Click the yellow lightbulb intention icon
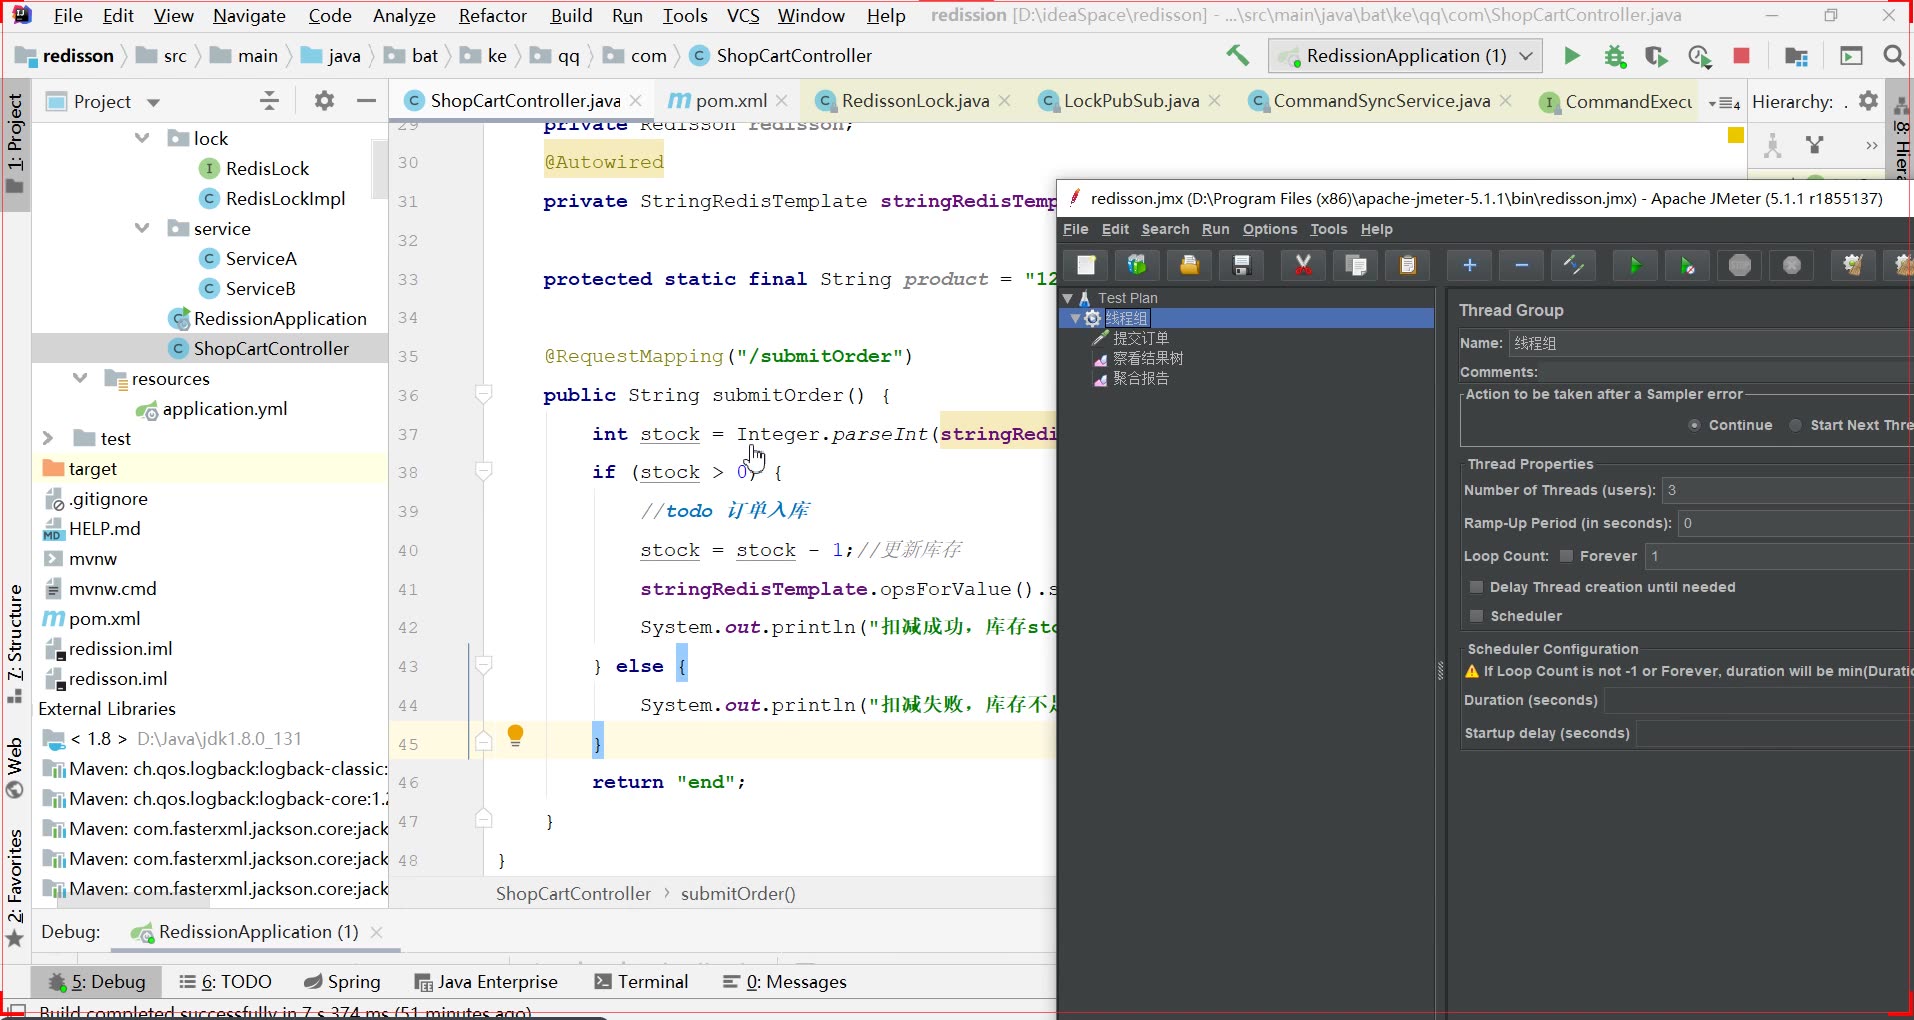Image resolution: width=1914 pixels, height=1020 pixels. [515, 736]
